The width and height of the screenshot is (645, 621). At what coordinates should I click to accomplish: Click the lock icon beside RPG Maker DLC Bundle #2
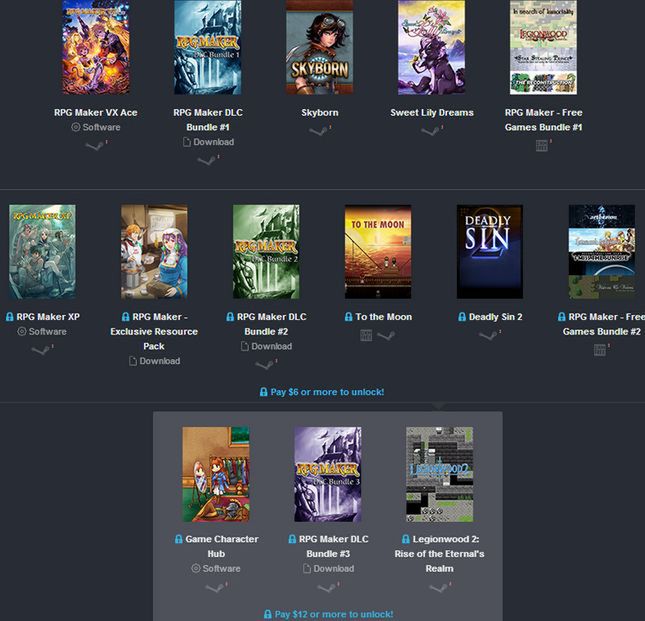pyautogui.click(x=230, y=317)
